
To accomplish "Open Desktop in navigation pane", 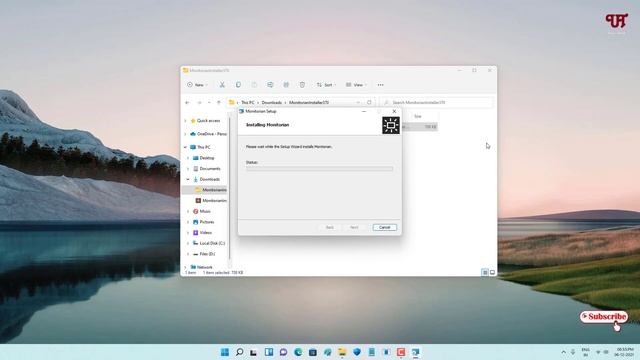I will (204, 158).
